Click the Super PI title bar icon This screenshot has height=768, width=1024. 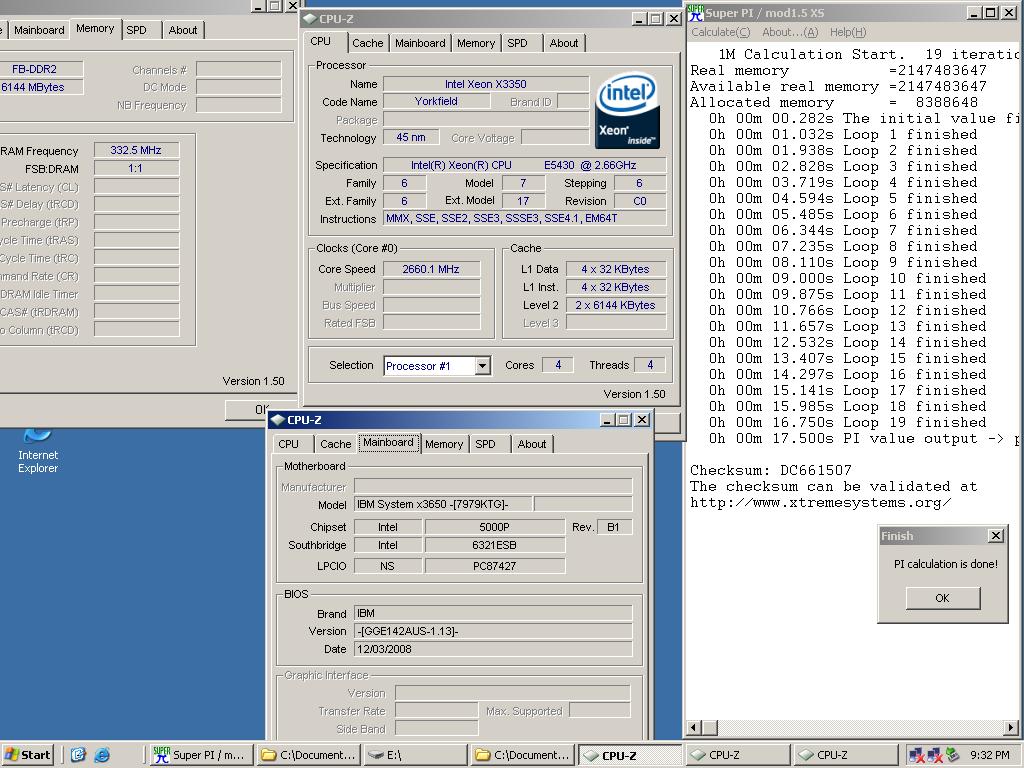pyautogui.click(x=696, y=12)
